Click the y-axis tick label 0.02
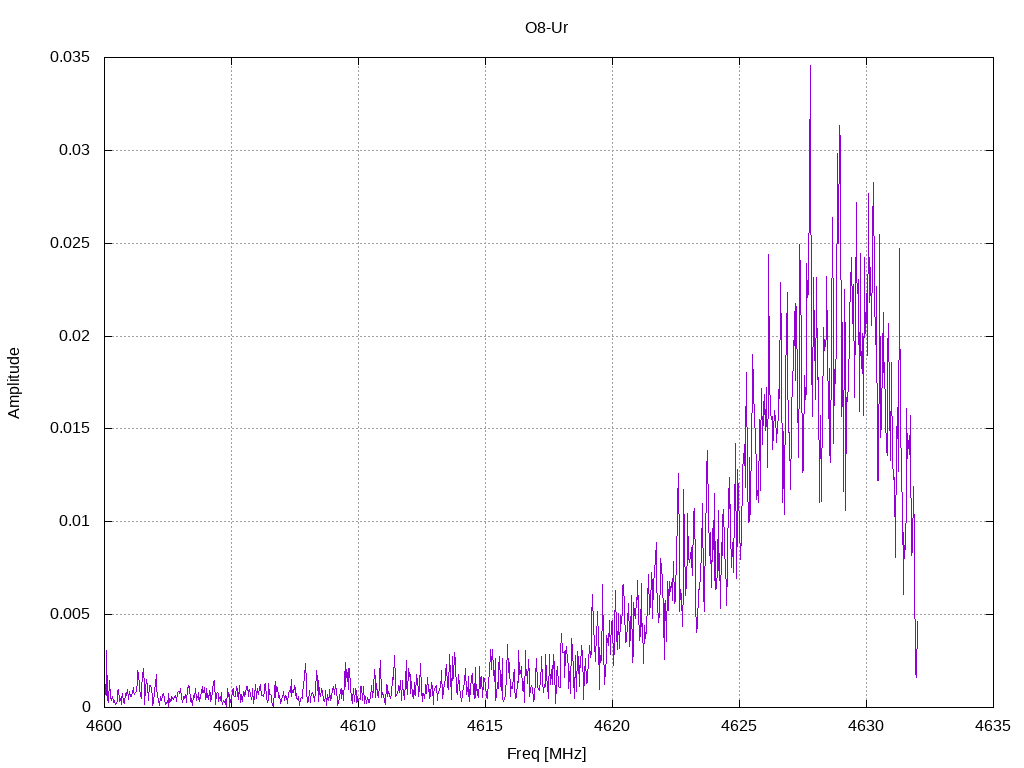Viewport: 1024px width, 768px height. (74, 336)
